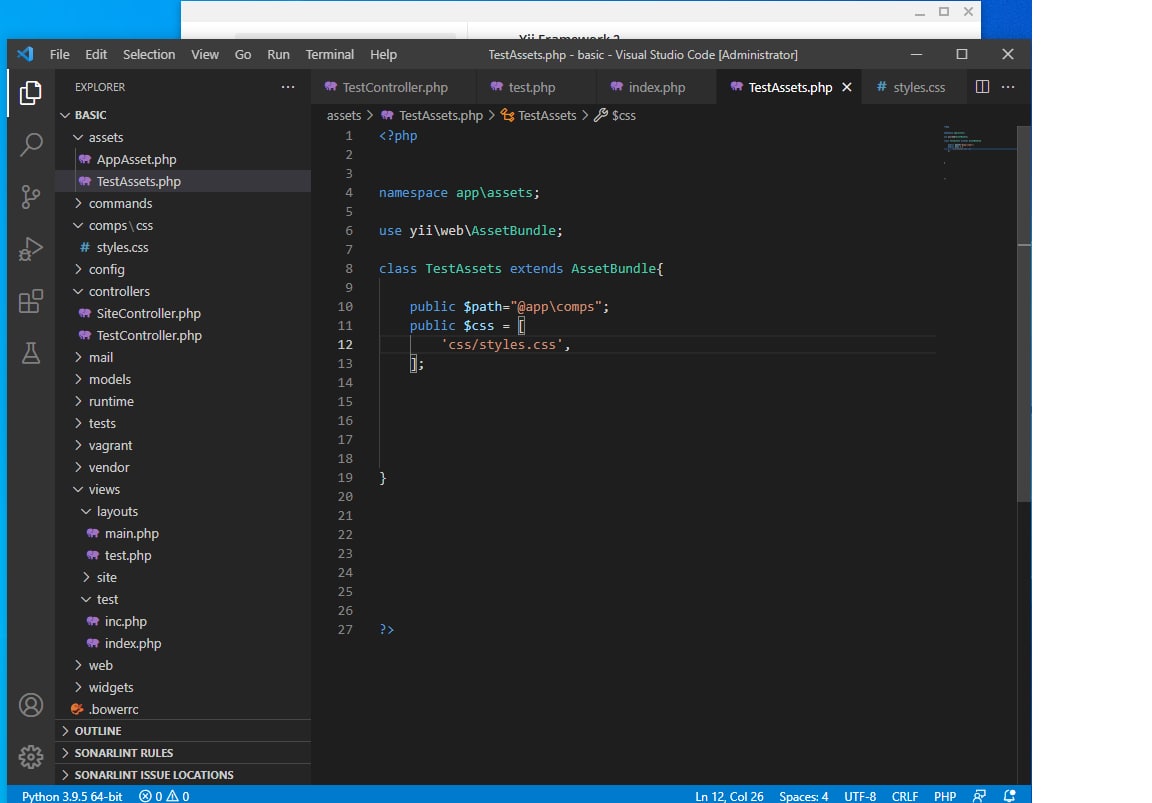
Task: Open main.php under layouts
Action: pos(183,533)
